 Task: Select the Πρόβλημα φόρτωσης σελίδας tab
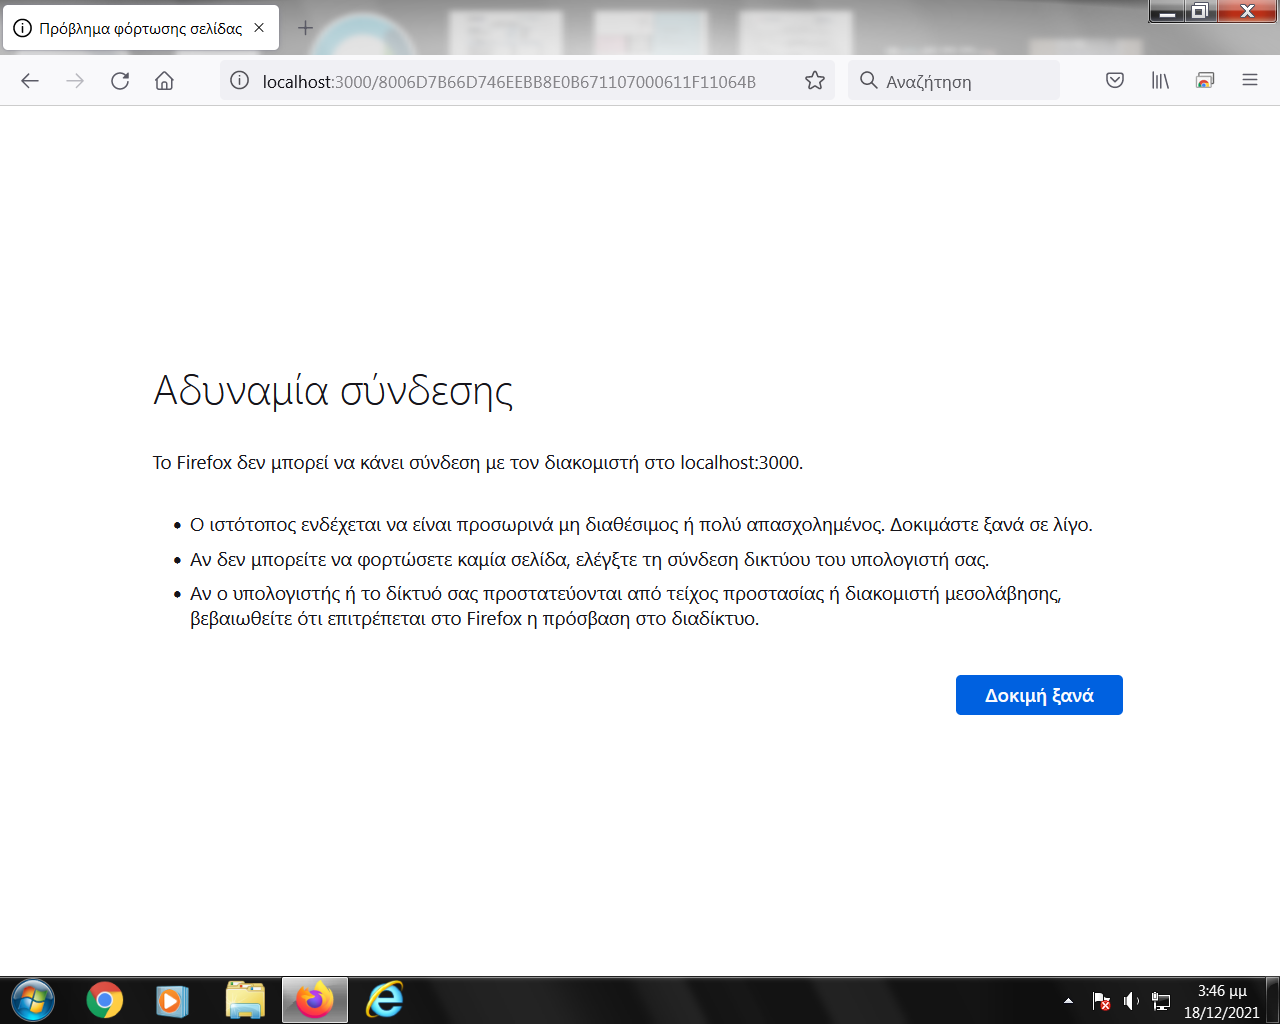pos(141,28)
